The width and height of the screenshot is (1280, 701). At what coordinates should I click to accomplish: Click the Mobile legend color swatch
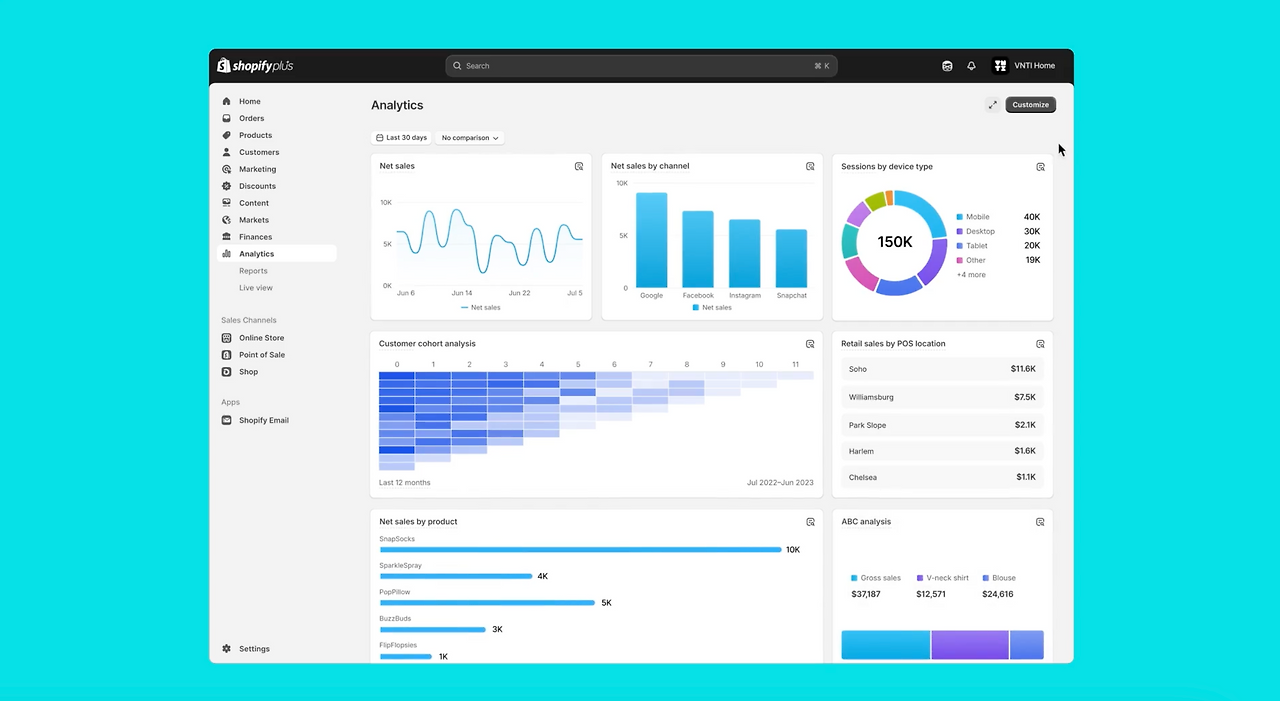tap(960, 217)
